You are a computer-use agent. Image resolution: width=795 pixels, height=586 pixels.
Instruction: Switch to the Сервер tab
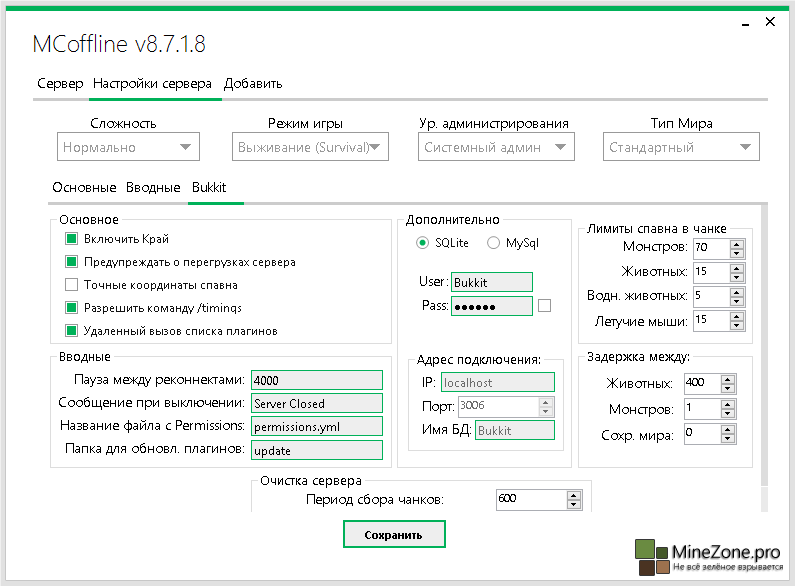[60, 84]
